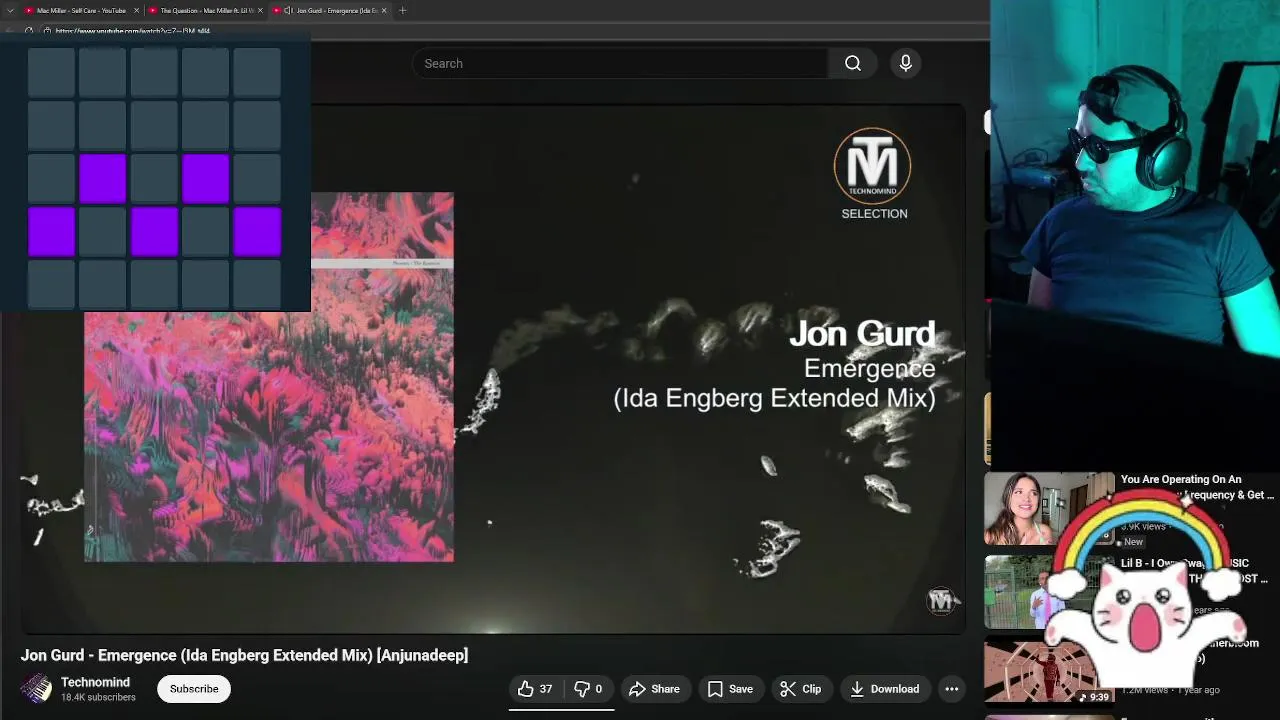Save the video to a playlist

[x=730, y=689]
